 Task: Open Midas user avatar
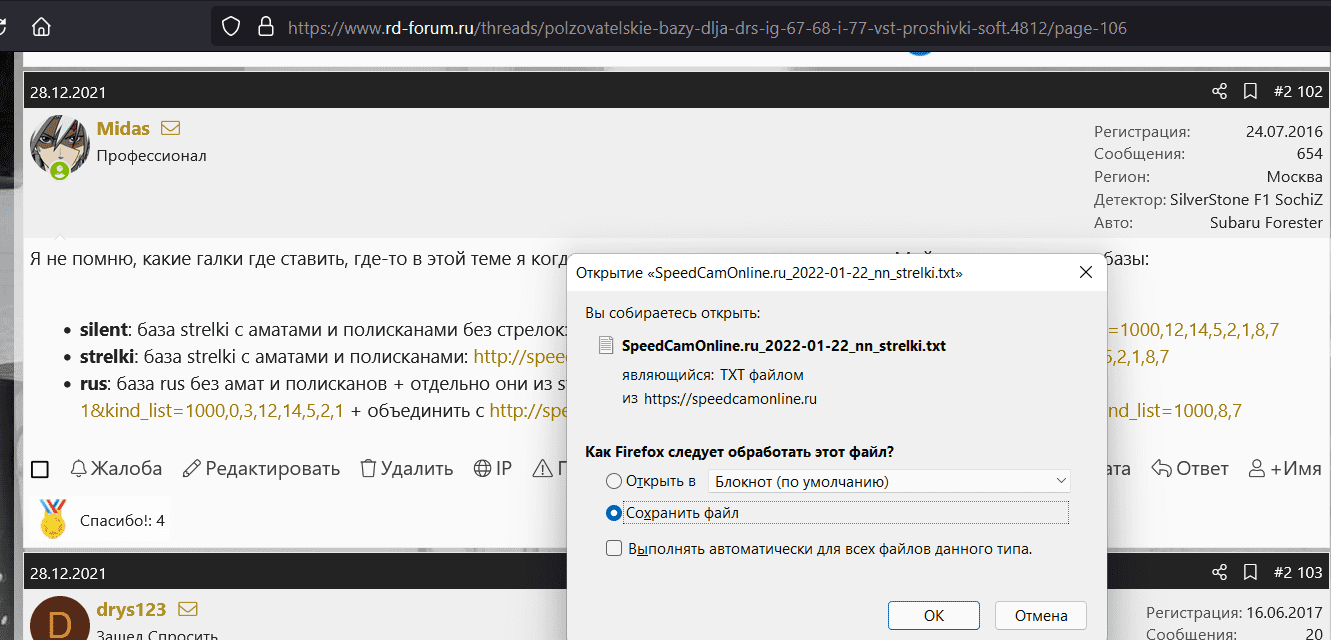tap(57, 146)
